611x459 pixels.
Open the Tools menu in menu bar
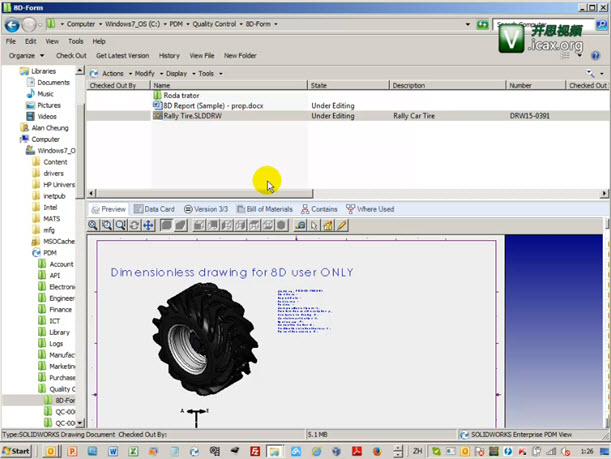click(x=75, y=41)
